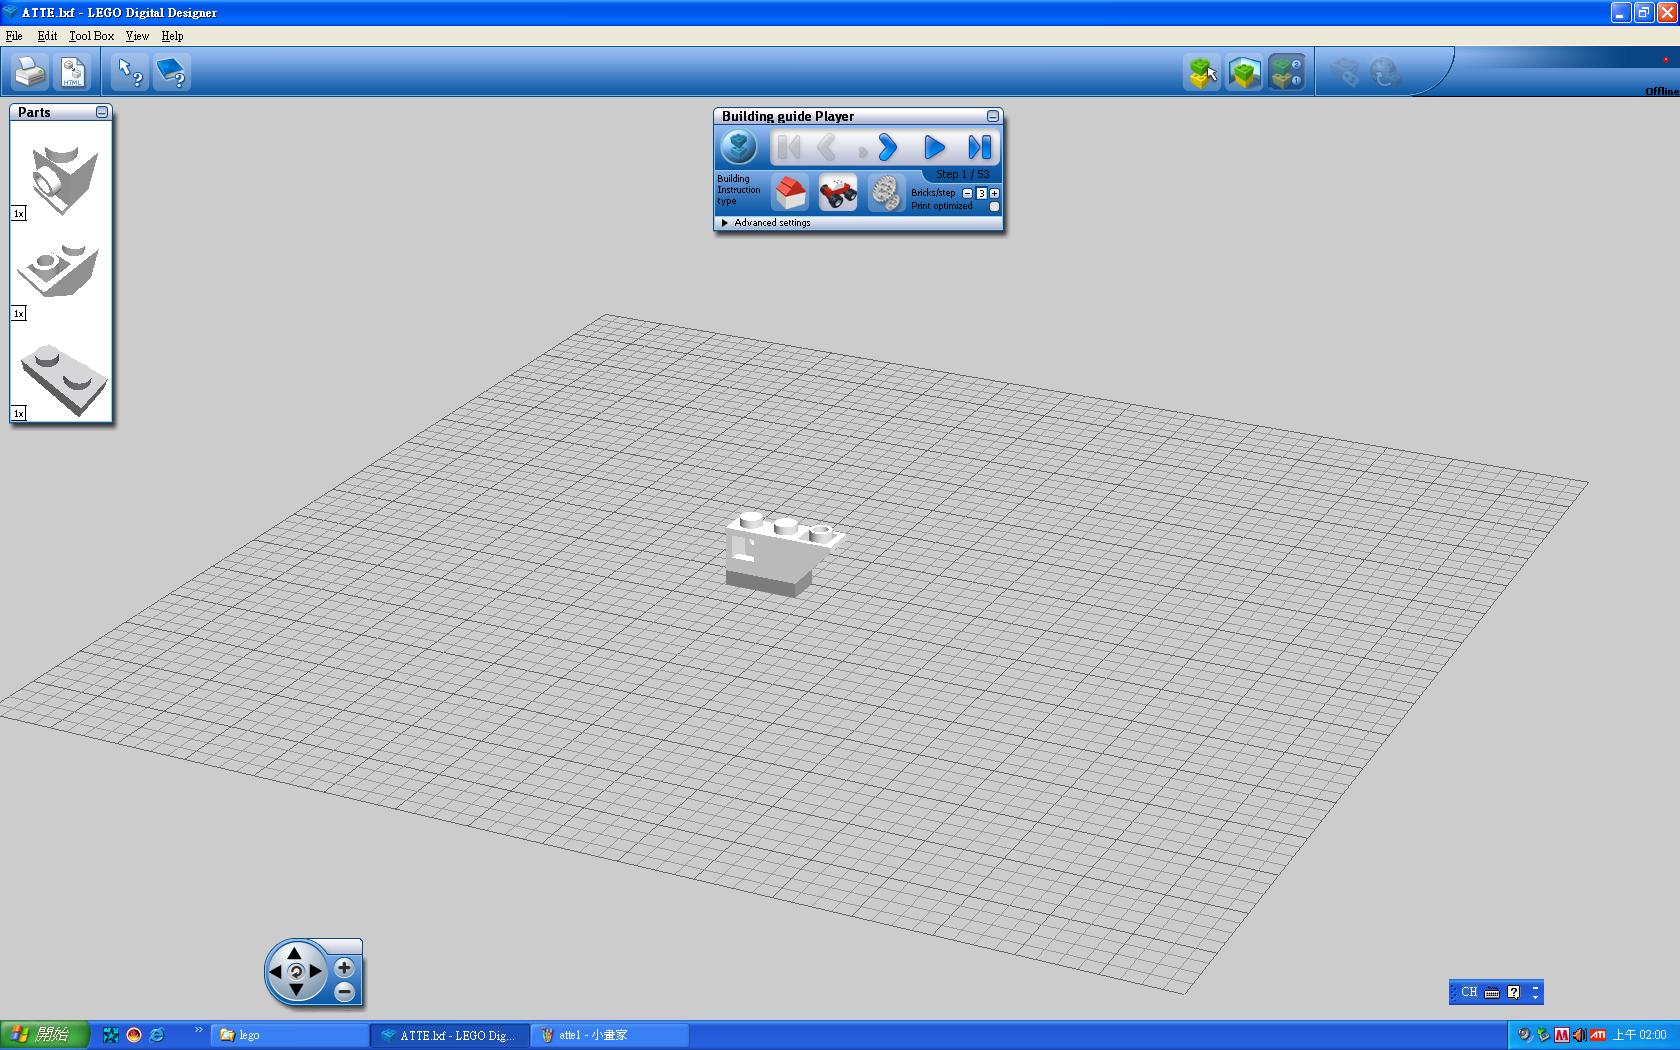Reset the camera view with center button
Screen dimensions: 1680x1050
[x=295, y=971]
